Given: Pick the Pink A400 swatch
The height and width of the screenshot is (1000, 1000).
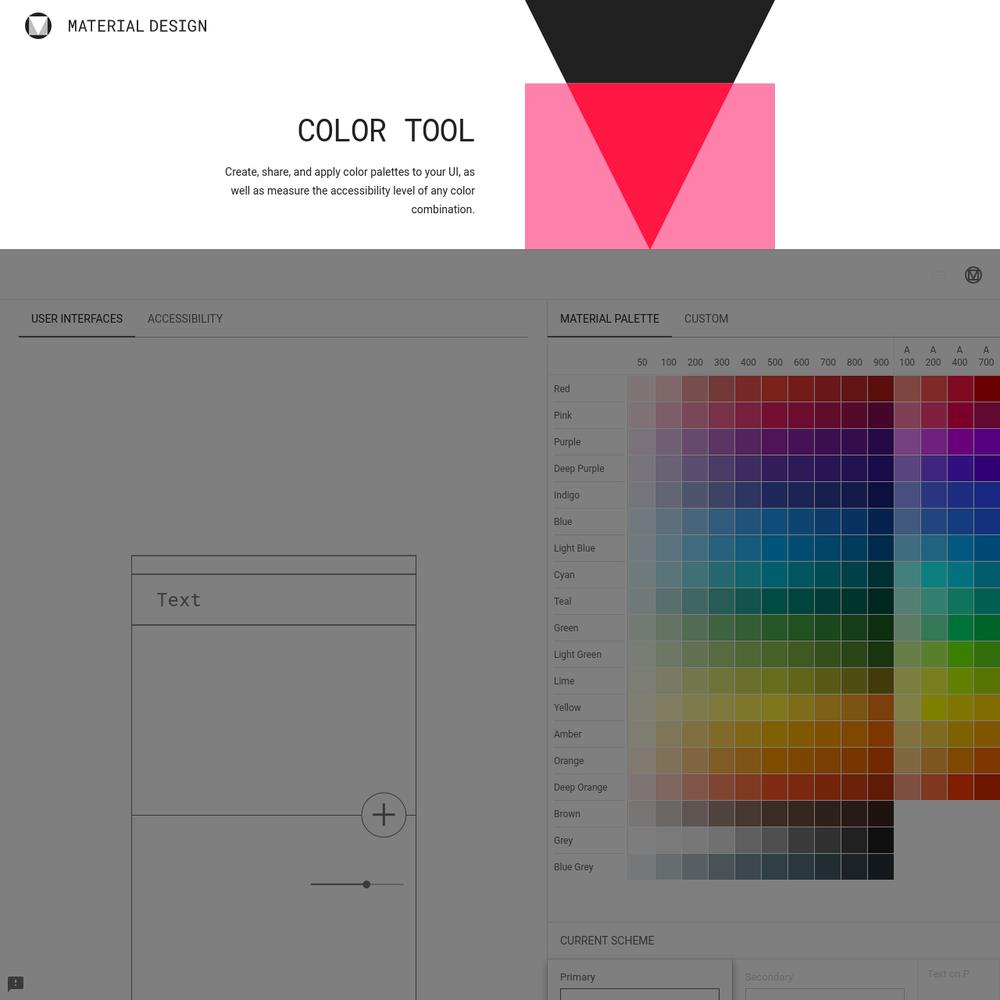Looking at the screenshot, I should coord(960,415).
